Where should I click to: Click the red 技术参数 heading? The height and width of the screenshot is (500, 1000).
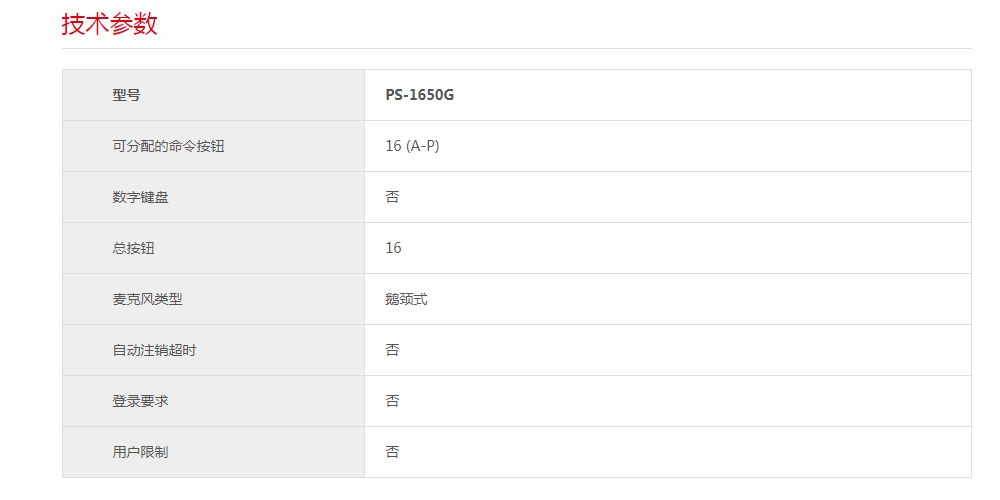coord(110,24)
